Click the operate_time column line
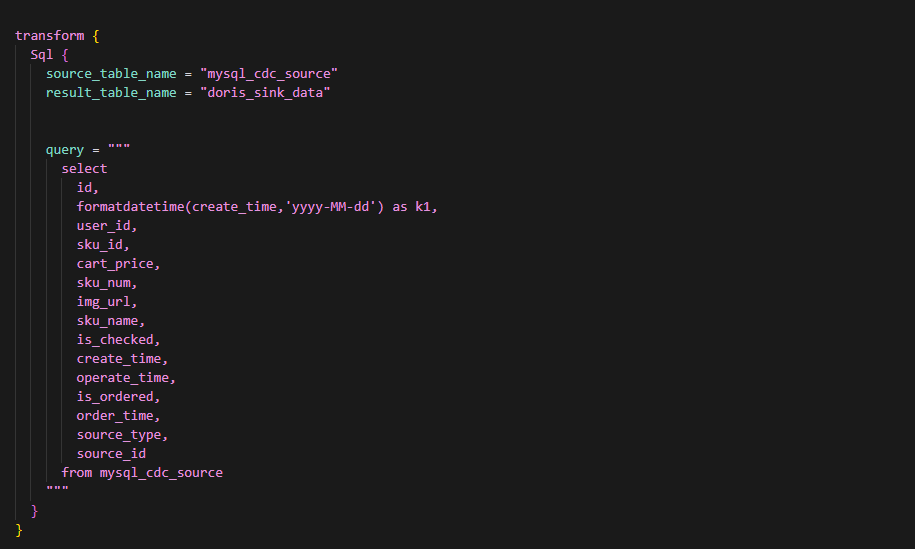Viewport: 915px width, 549px height. pos(125,378)
